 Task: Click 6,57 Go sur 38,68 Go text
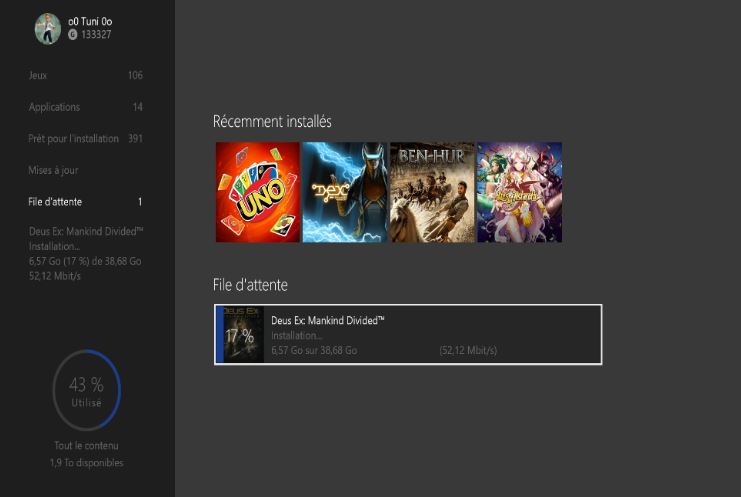[x=314, y=350]
